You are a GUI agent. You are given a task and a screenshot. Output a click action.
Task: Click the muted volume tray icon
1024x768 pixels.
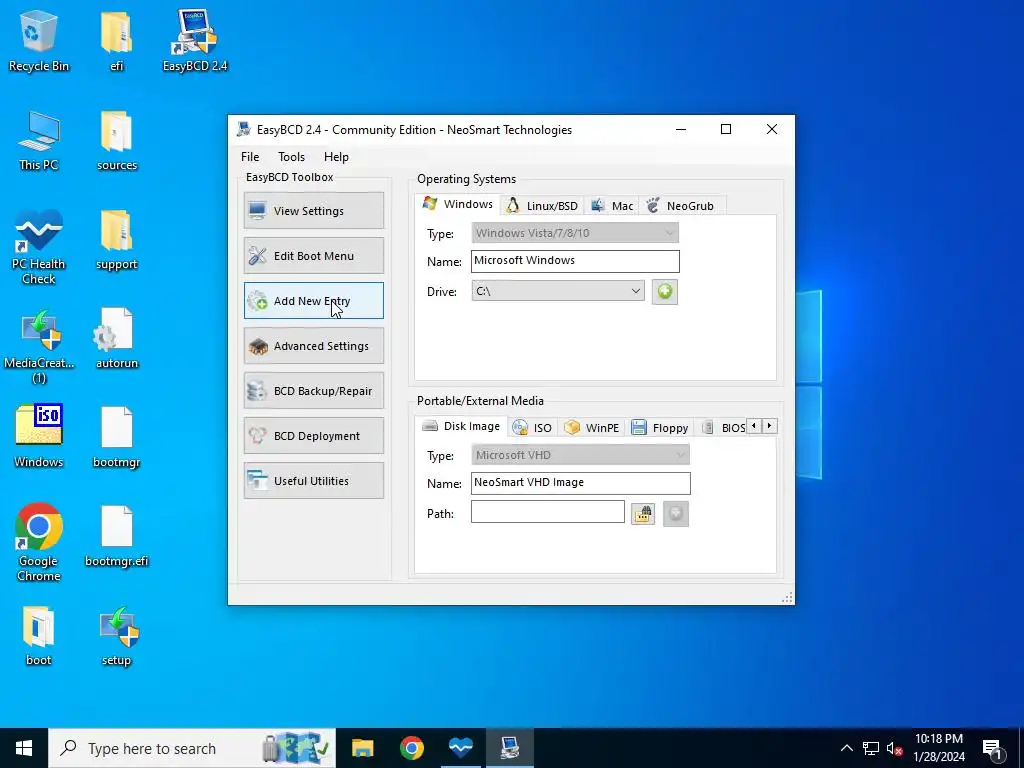[893, 748]
